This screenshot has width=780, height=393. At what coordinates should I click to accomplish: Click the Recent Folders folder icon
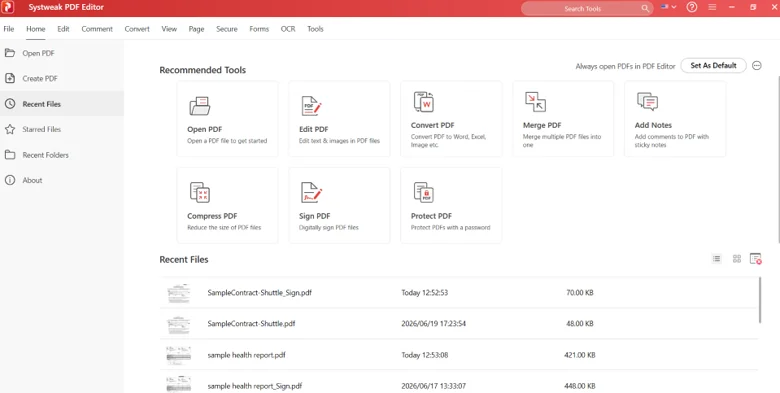point(10,155)
